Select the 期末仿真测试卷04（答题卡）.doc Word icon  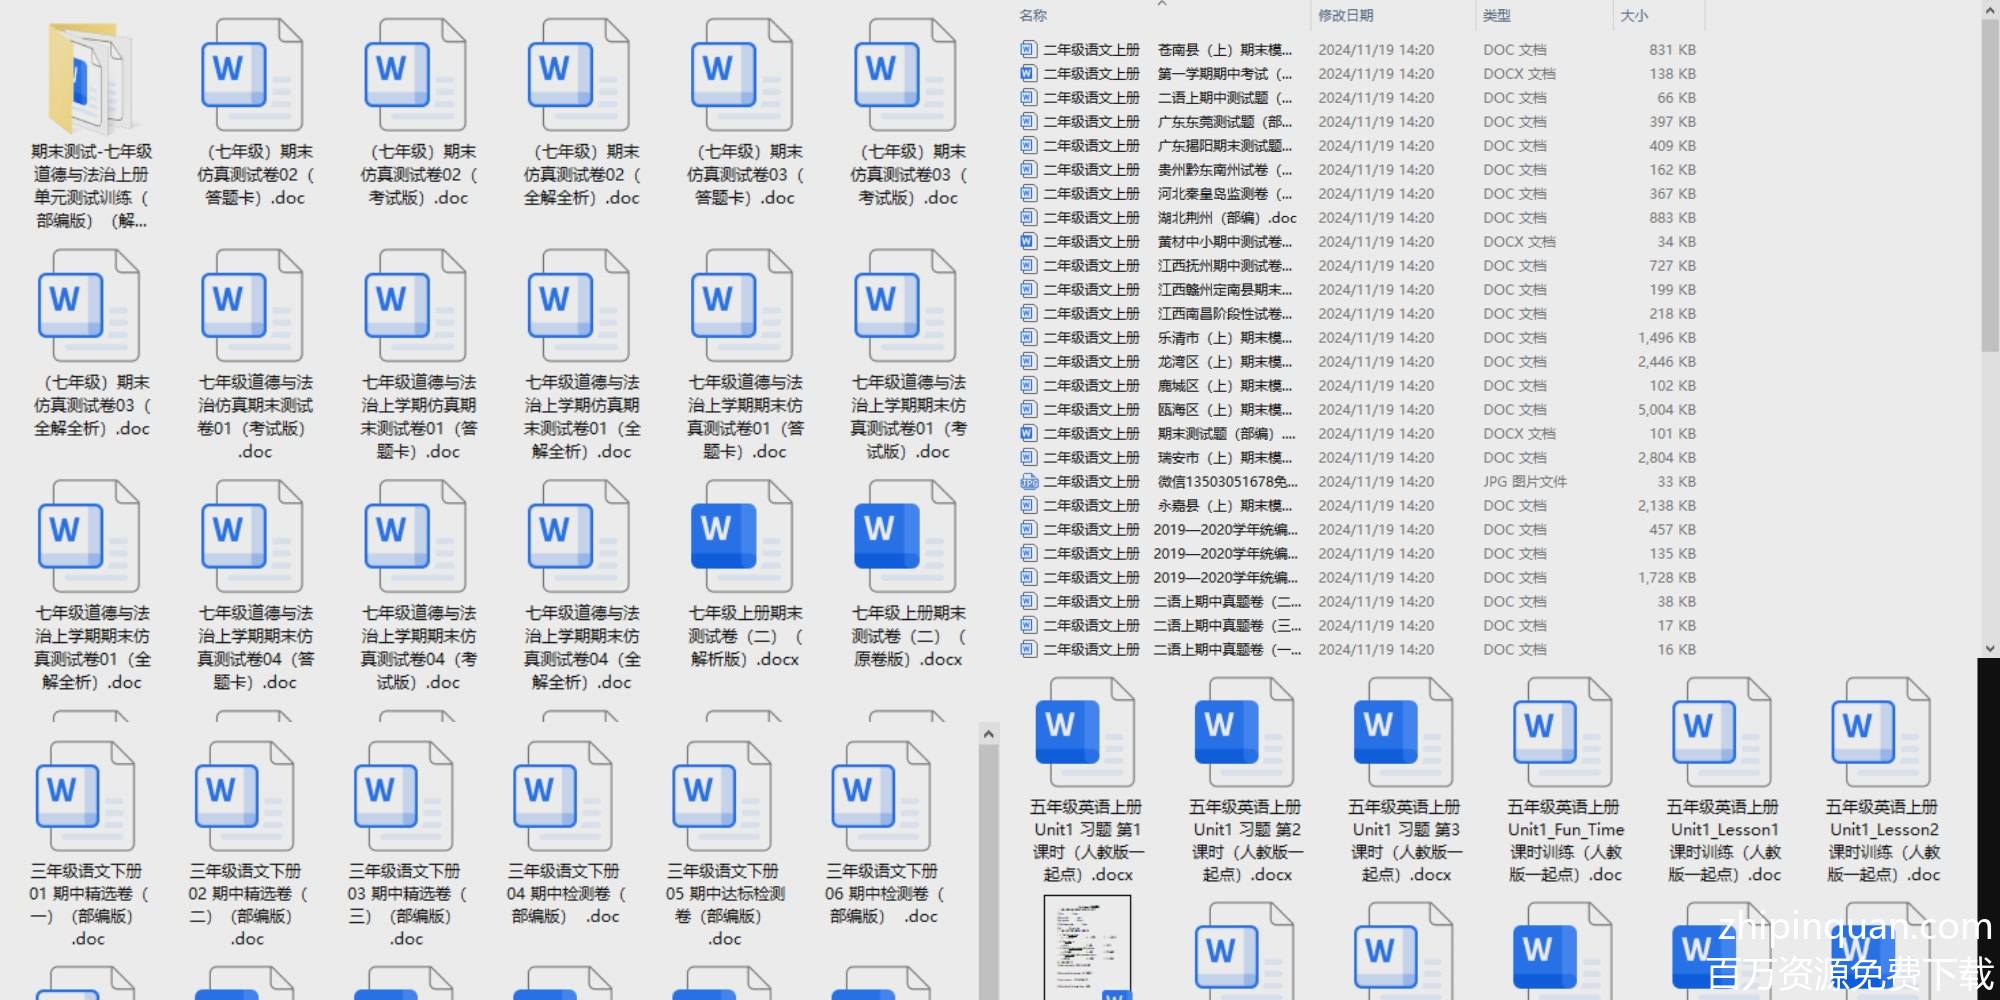coord(253,536)
